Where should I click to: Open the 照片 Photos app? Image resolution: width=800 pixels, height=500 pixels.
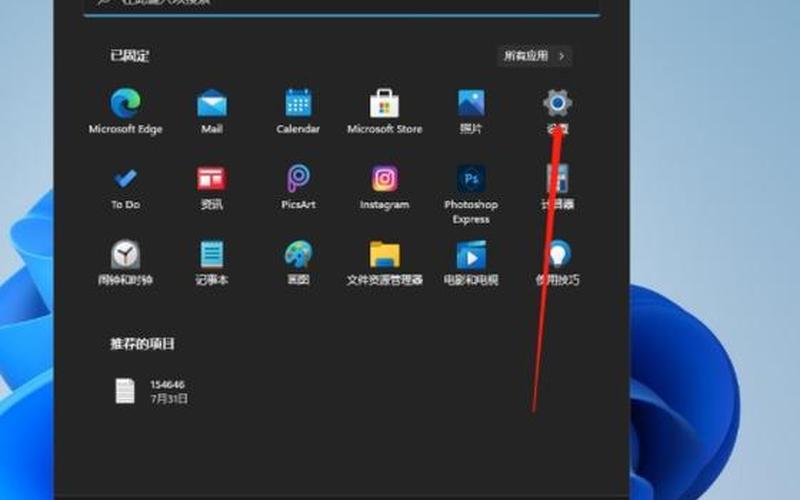[471, 111]
